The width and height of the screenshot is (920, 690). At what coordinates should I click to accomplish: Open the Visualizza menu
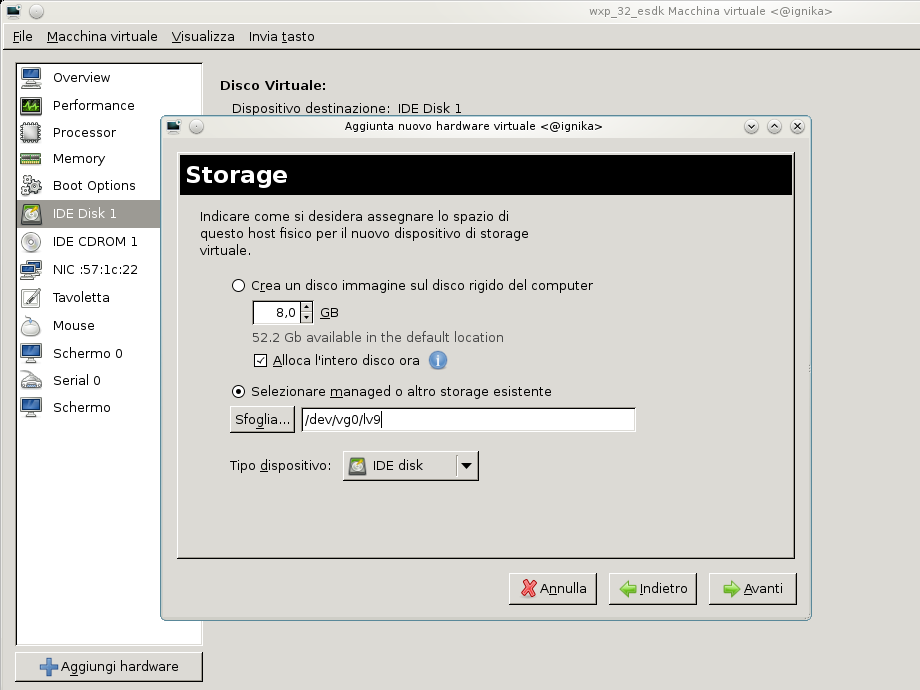[x=203, y=37]
